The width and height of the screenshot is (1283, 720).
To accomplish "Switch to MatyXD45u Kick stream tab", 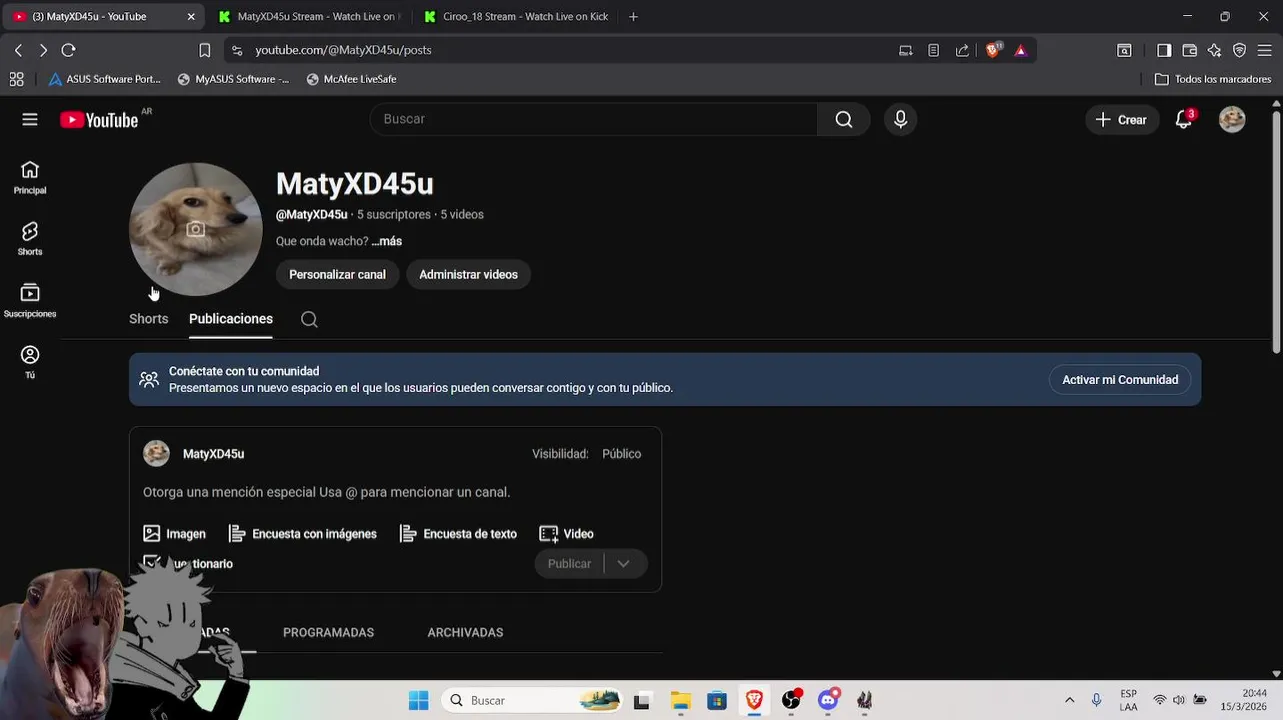I will pos(308,17).
